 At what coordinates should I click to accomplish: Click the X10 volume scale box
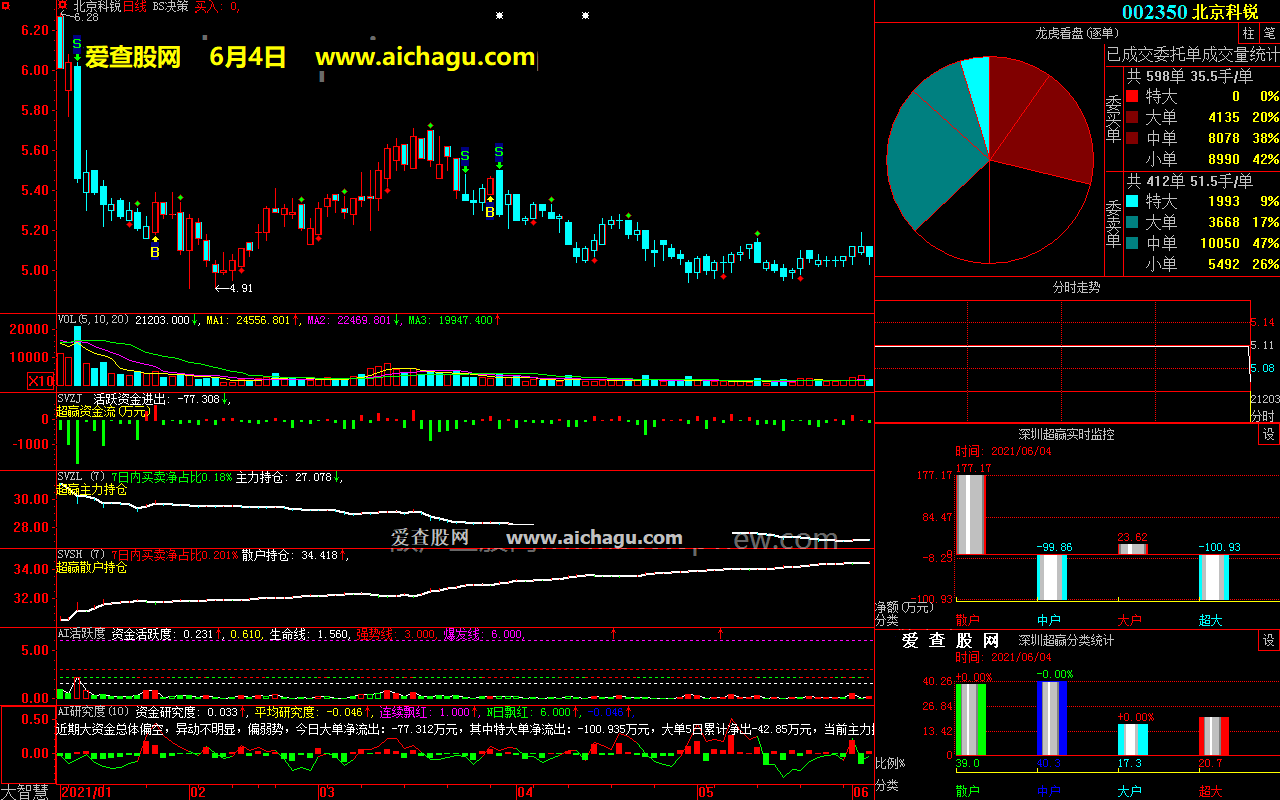[41, 381]
